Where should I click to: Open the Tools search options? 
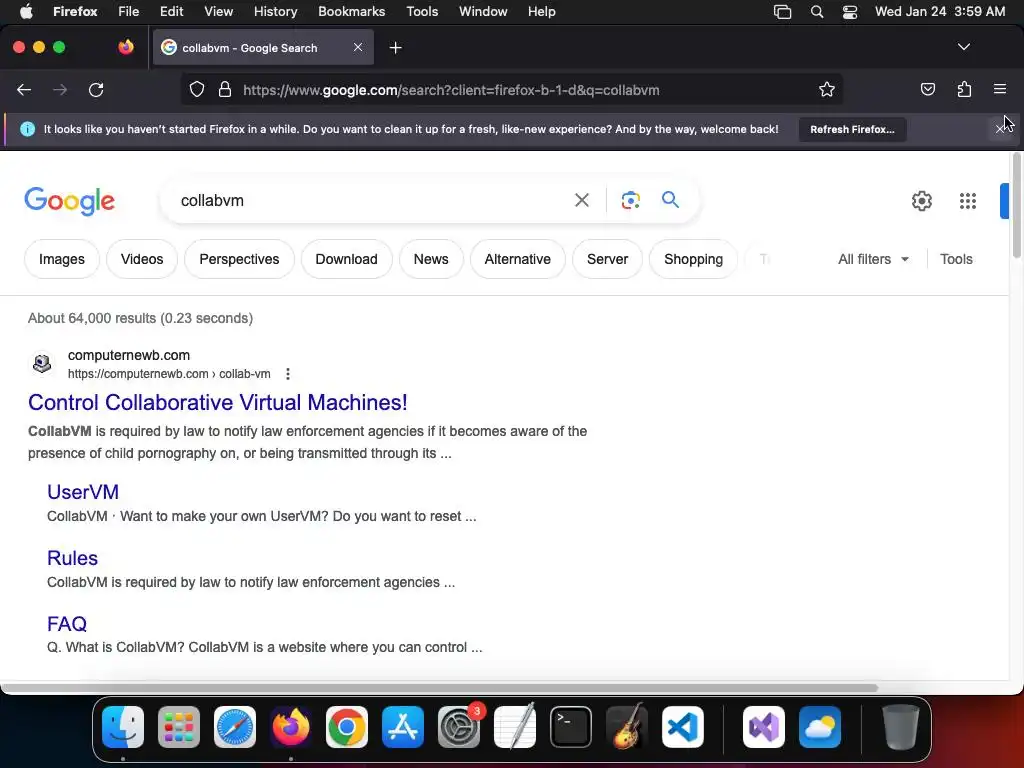[956, 259]
